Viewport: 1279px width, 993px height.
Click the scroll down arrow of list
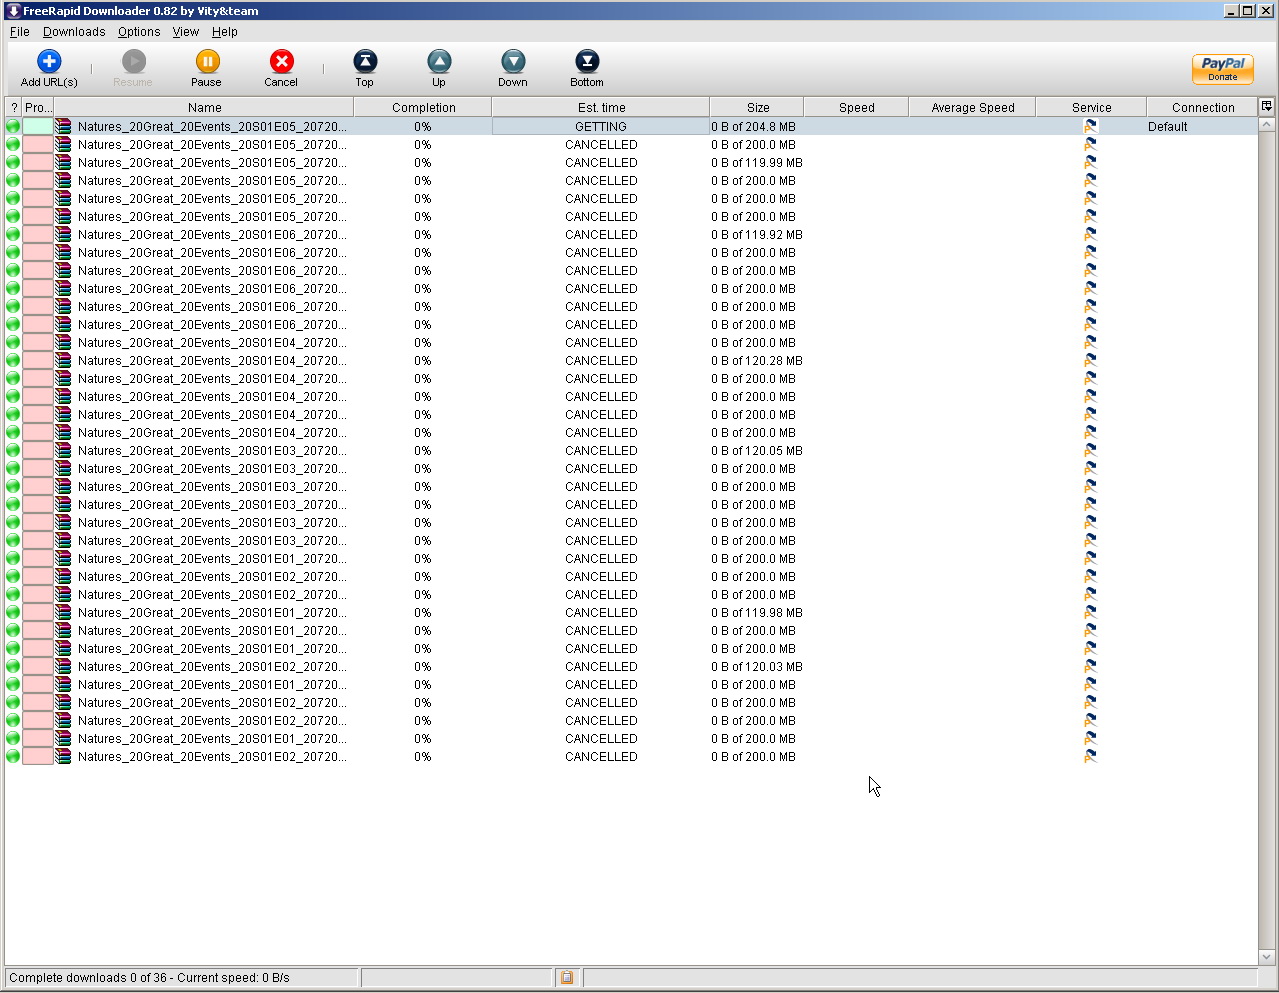click(1266, 956)
